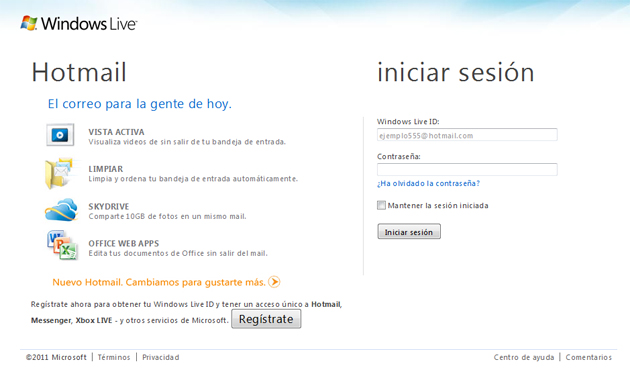Click the ©2011 Microsoft text

pyautogui.click(x=56, y=357)
